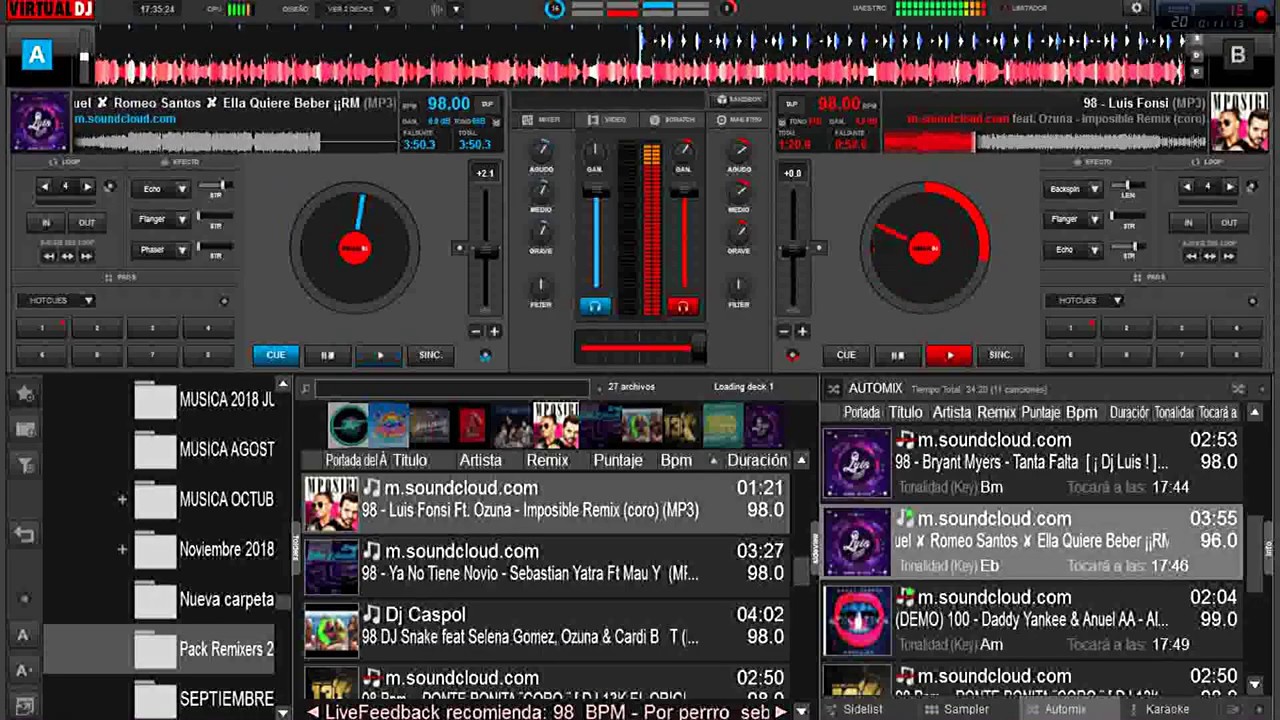Double the loop length on deck B

point(1230,187)
